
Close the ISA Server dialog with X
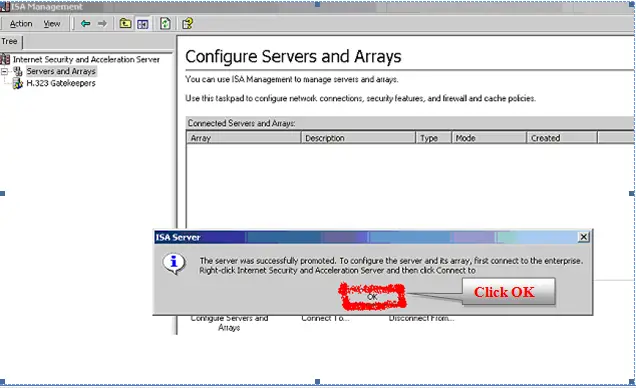(x=583, y=237)
